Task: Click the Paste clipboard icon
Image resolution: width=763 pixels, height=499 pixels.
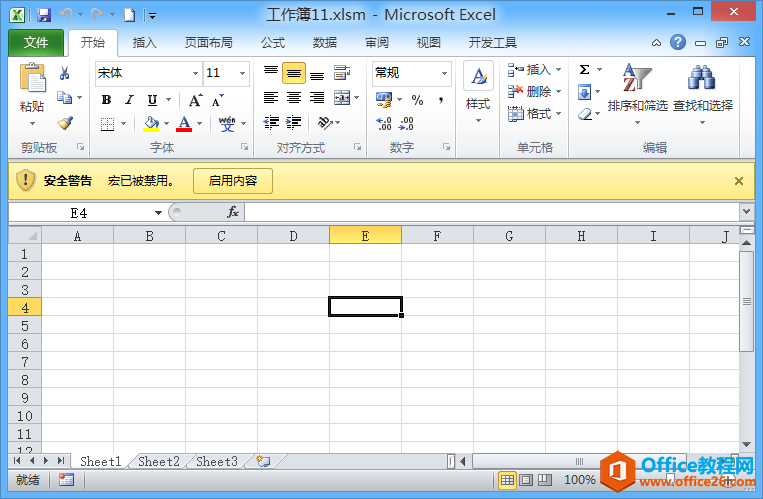Action: click(x=32, y=79)
